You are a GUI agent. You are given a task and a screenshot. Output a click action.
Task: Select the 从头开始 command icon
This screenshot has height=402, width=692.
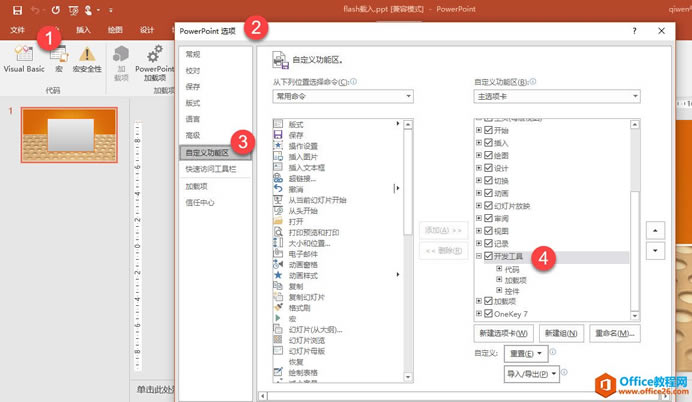(x=278, y=210)
